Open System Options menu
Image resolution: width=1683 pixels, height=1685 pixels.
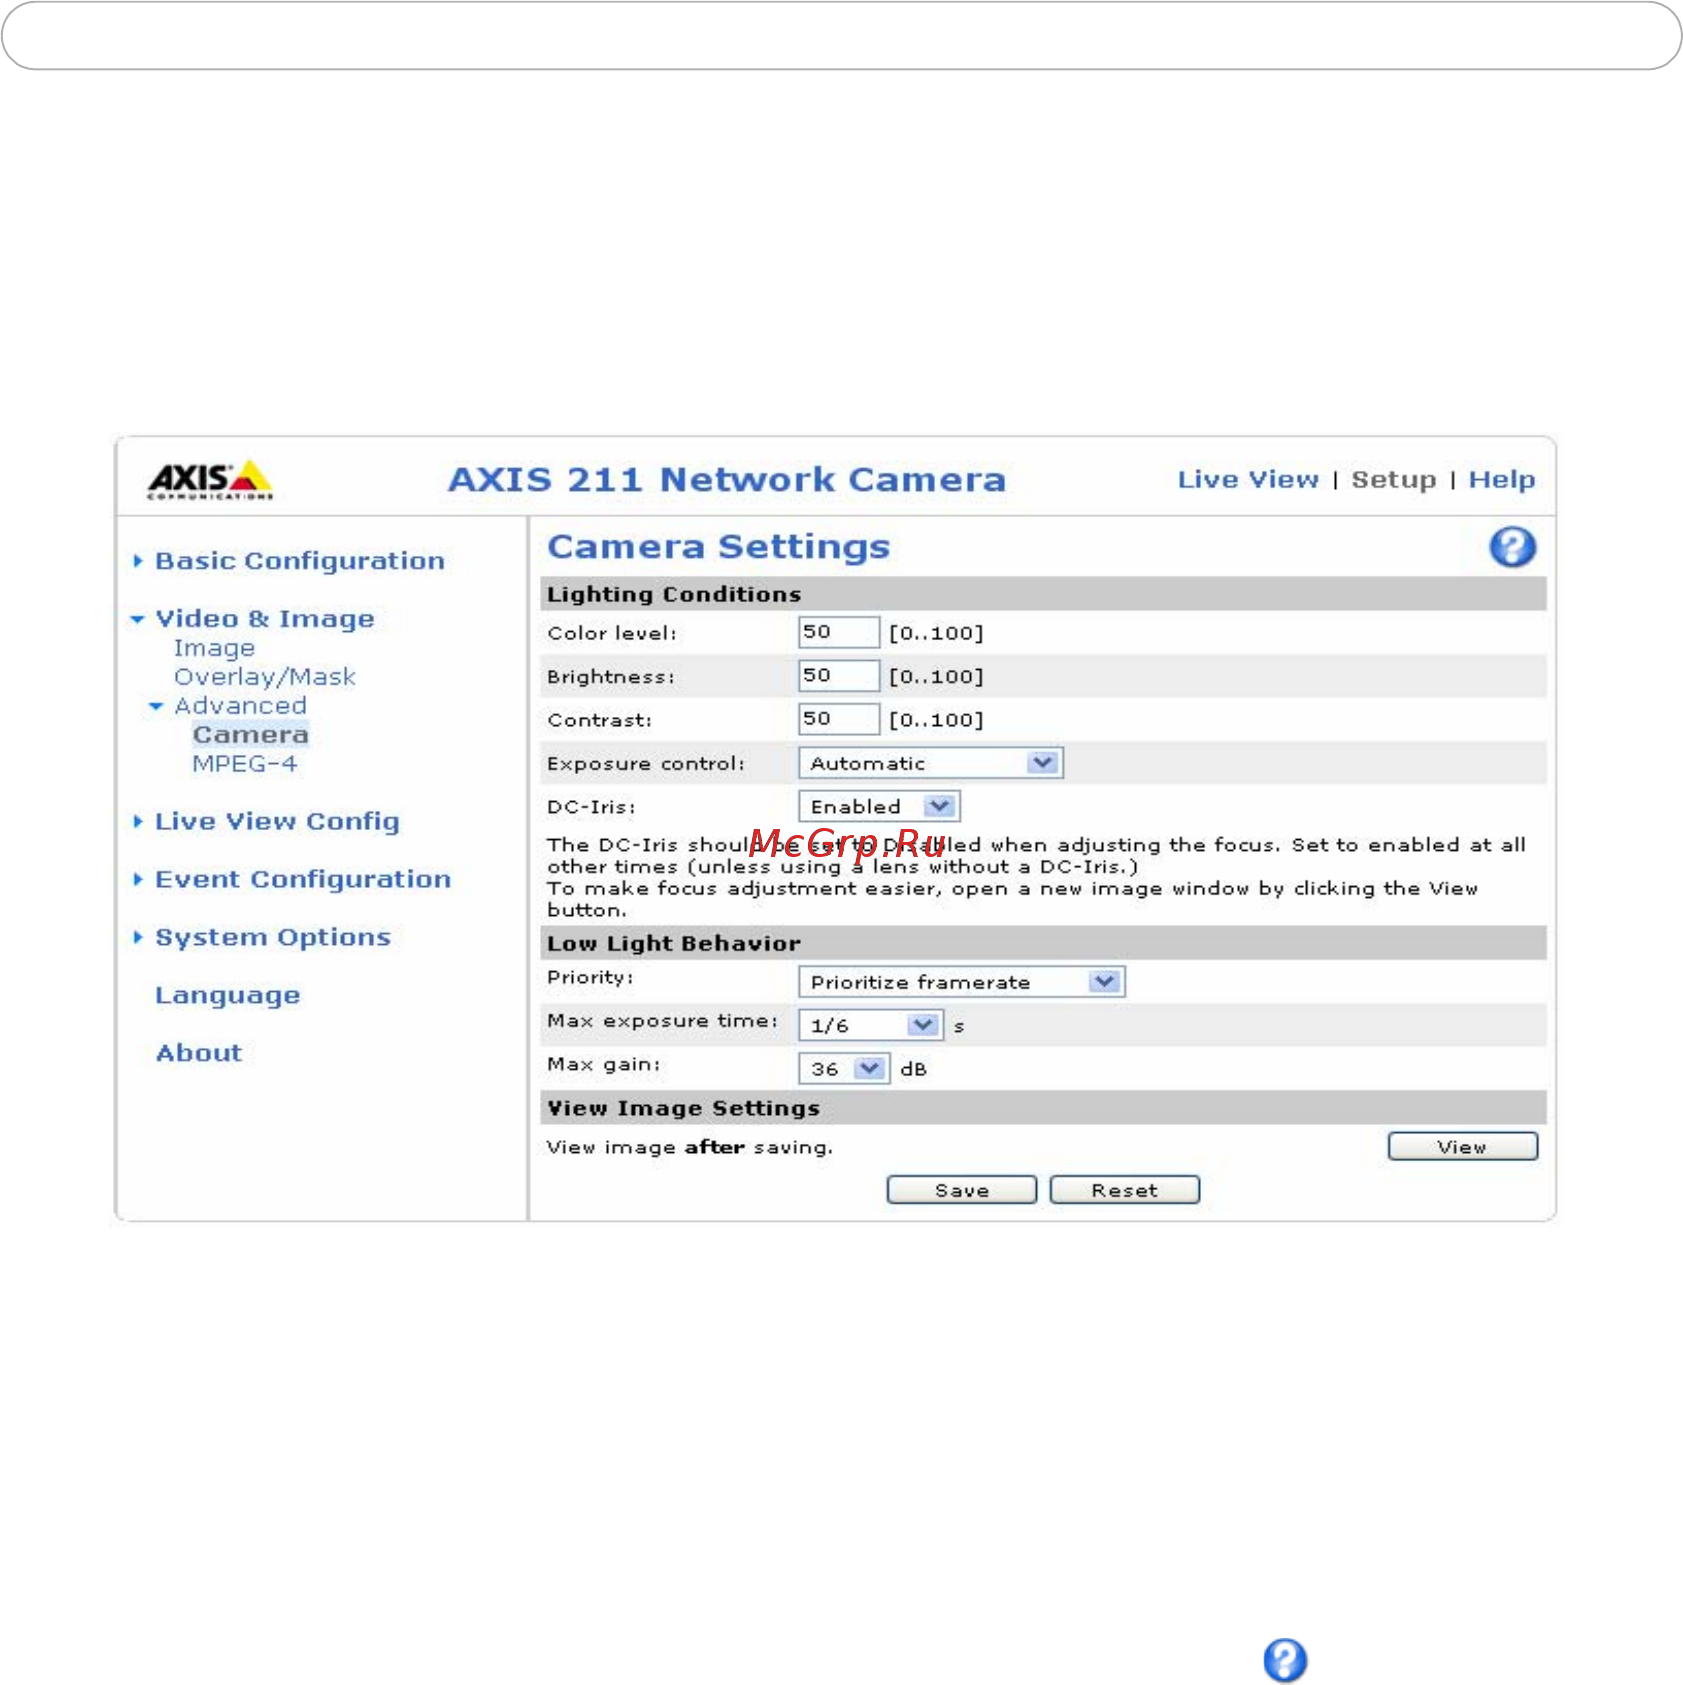(x=272, y=937)
